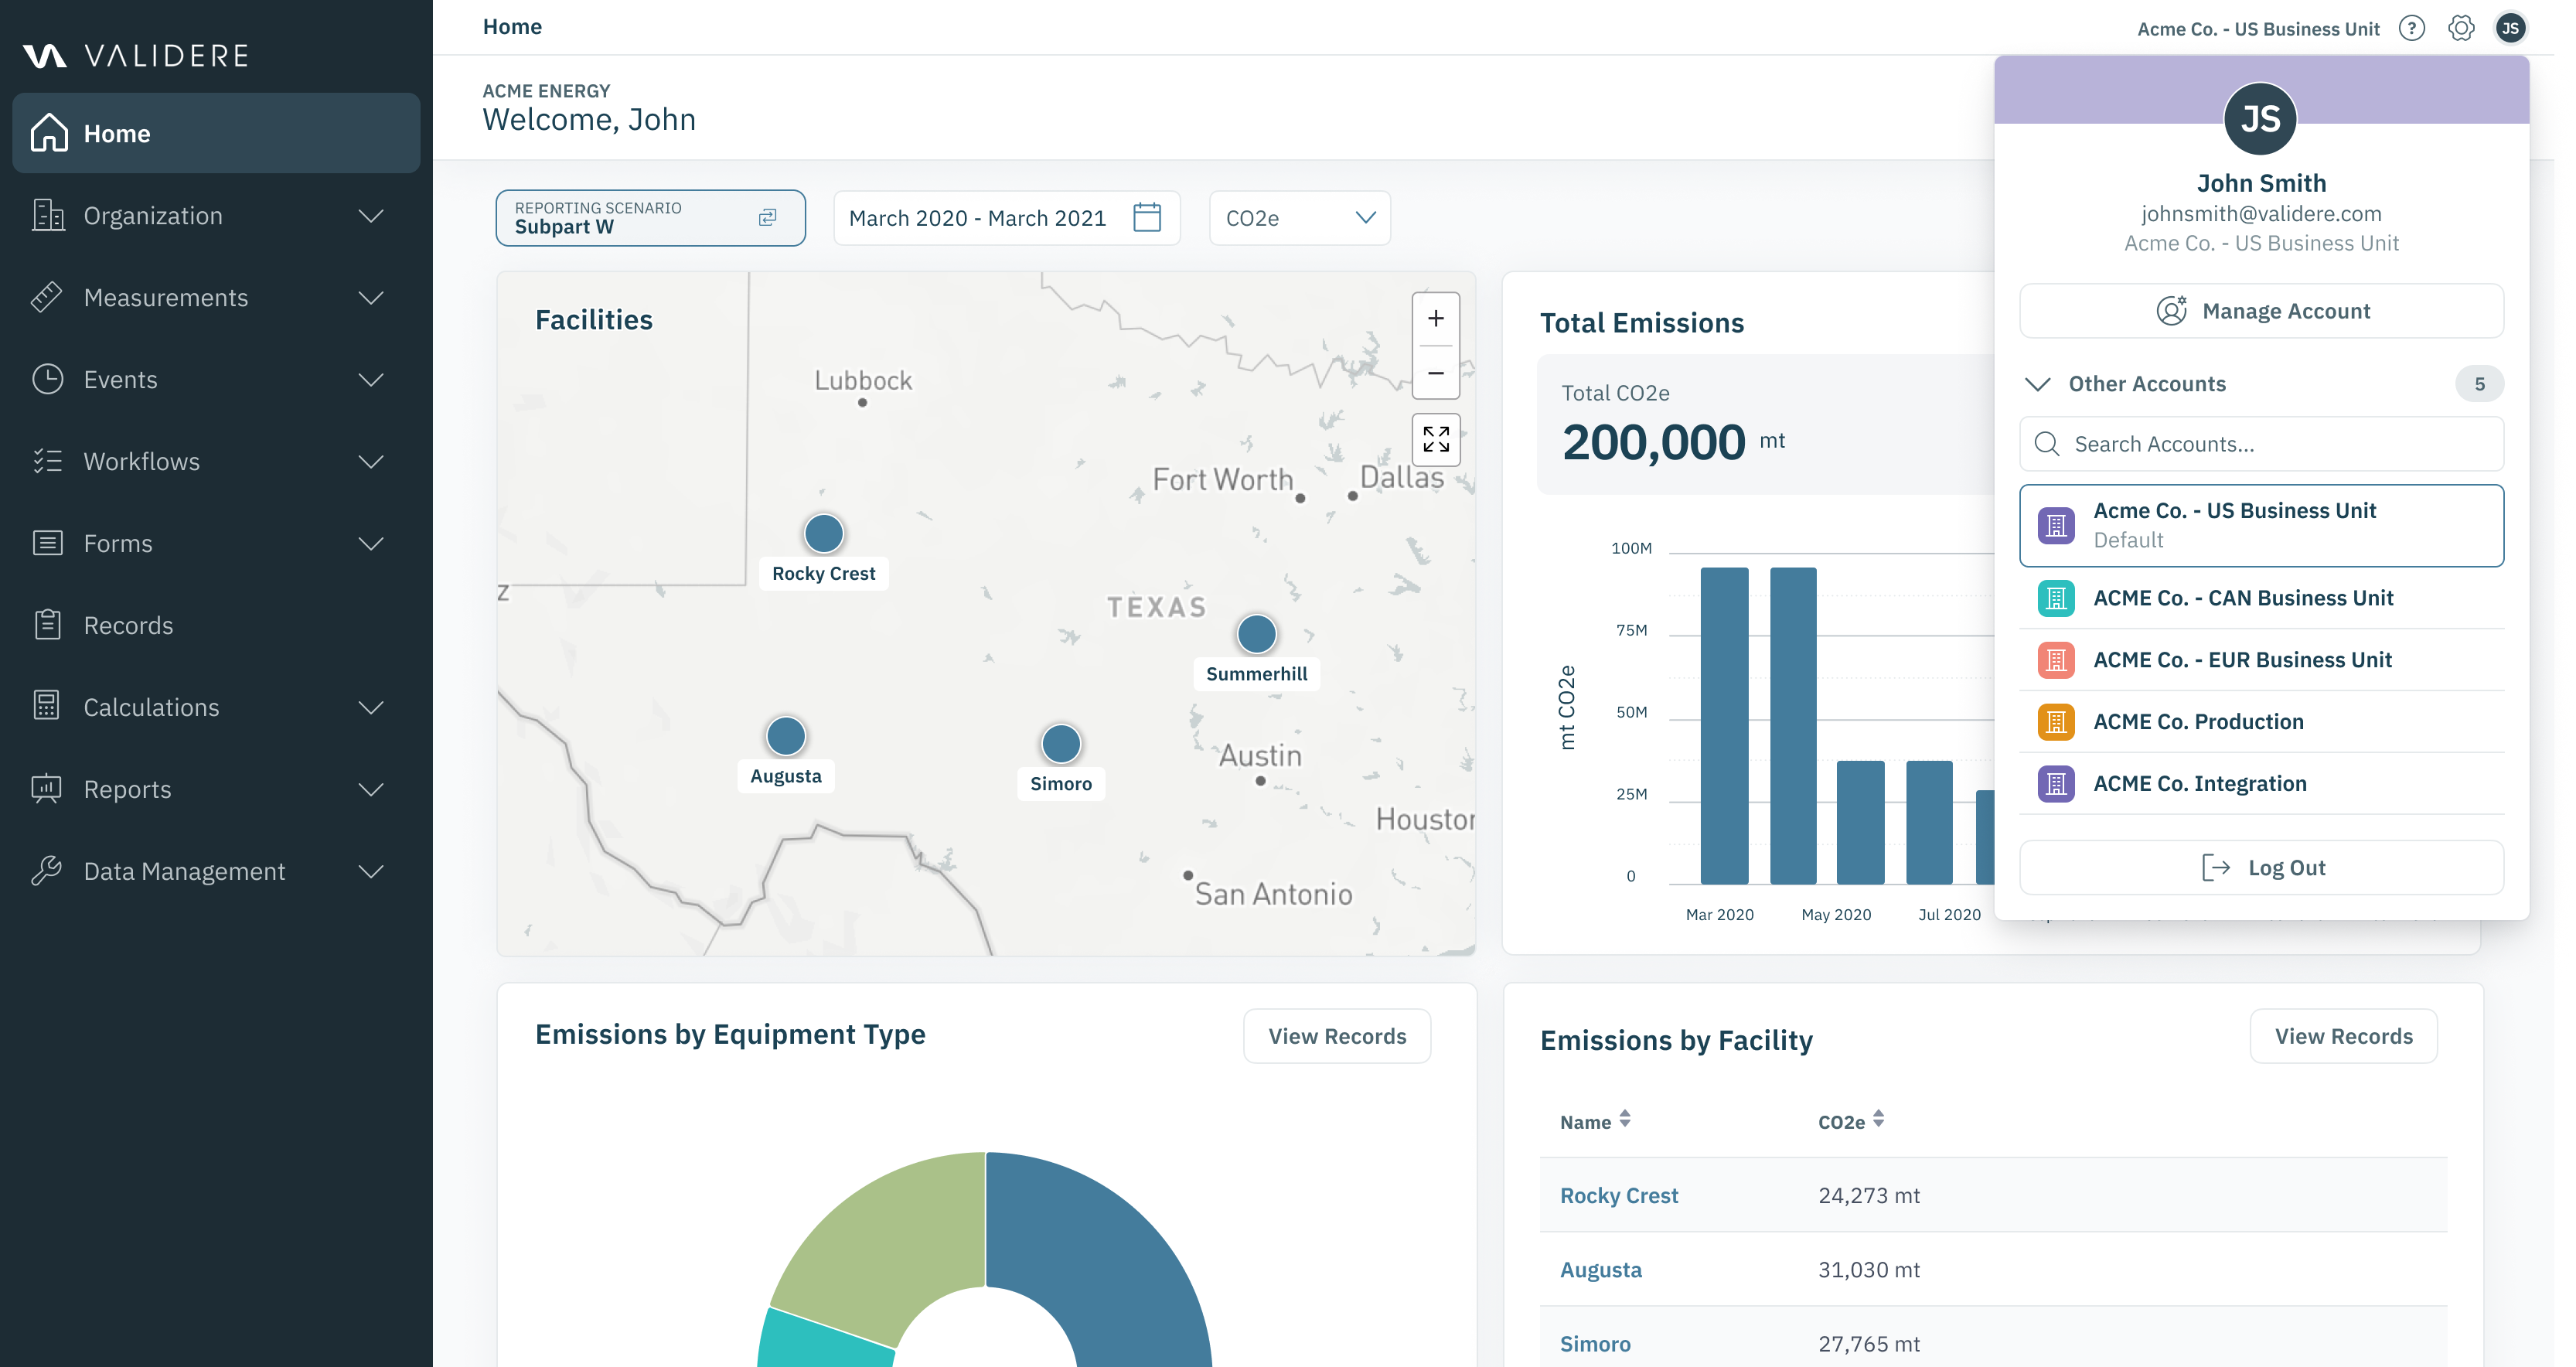Click the Log Out button
This screenshot has height=1367, width=2576.
[2261, 867]
